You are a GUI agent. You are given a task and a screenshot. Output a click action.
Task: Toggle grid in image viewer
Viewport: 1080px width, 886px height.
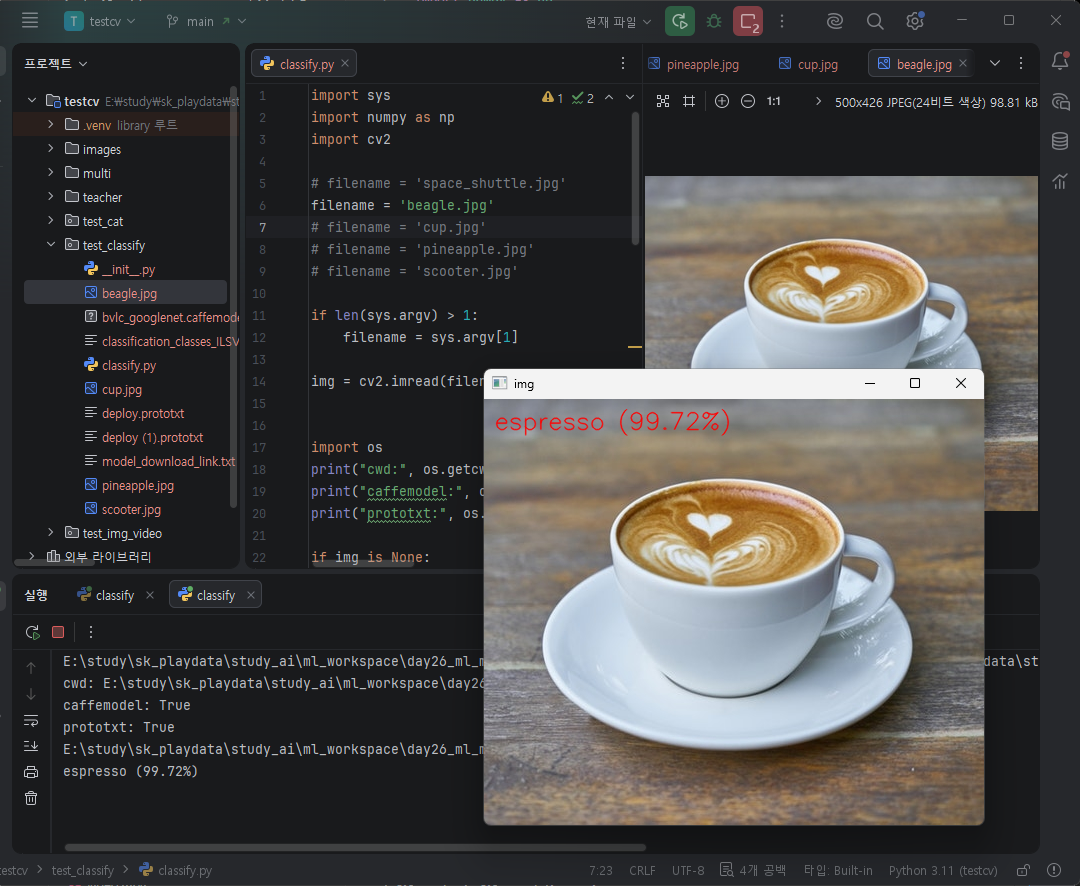pyautogui.click(x=689, y=101)
